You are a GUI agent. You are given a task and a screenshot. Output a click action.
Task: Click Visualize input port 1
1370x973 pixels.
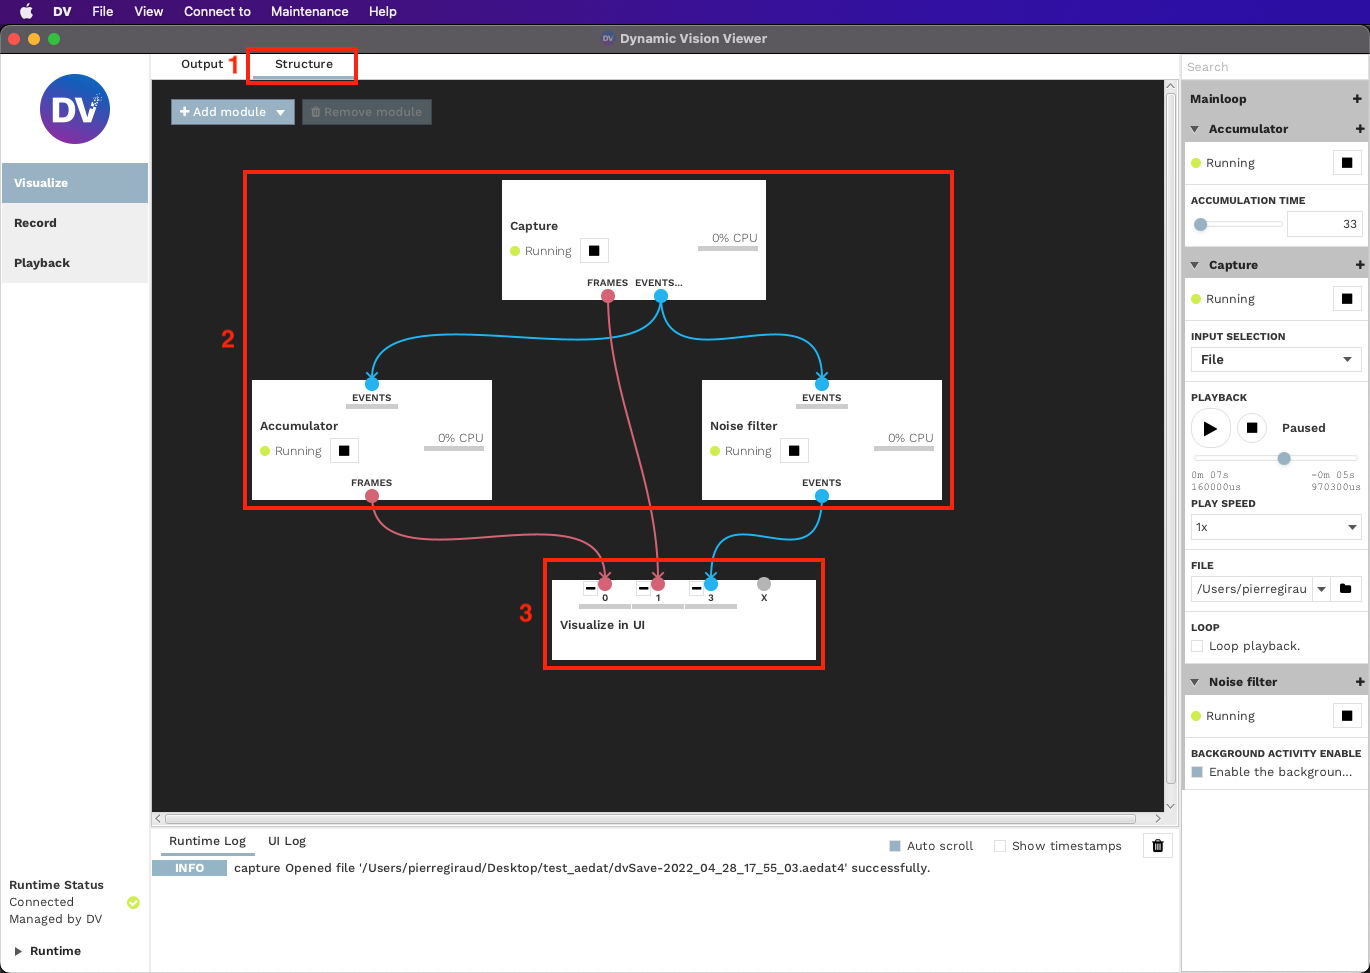coord(658,584)
